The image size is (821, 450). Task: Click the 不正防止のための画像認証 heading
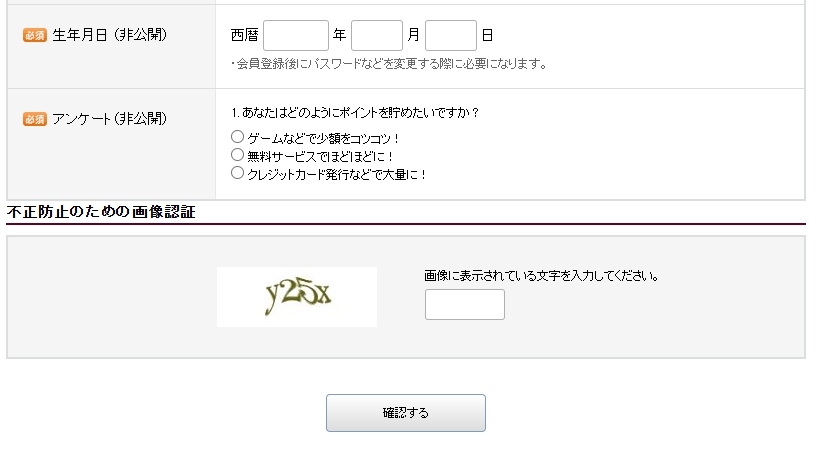click(101, 212)
